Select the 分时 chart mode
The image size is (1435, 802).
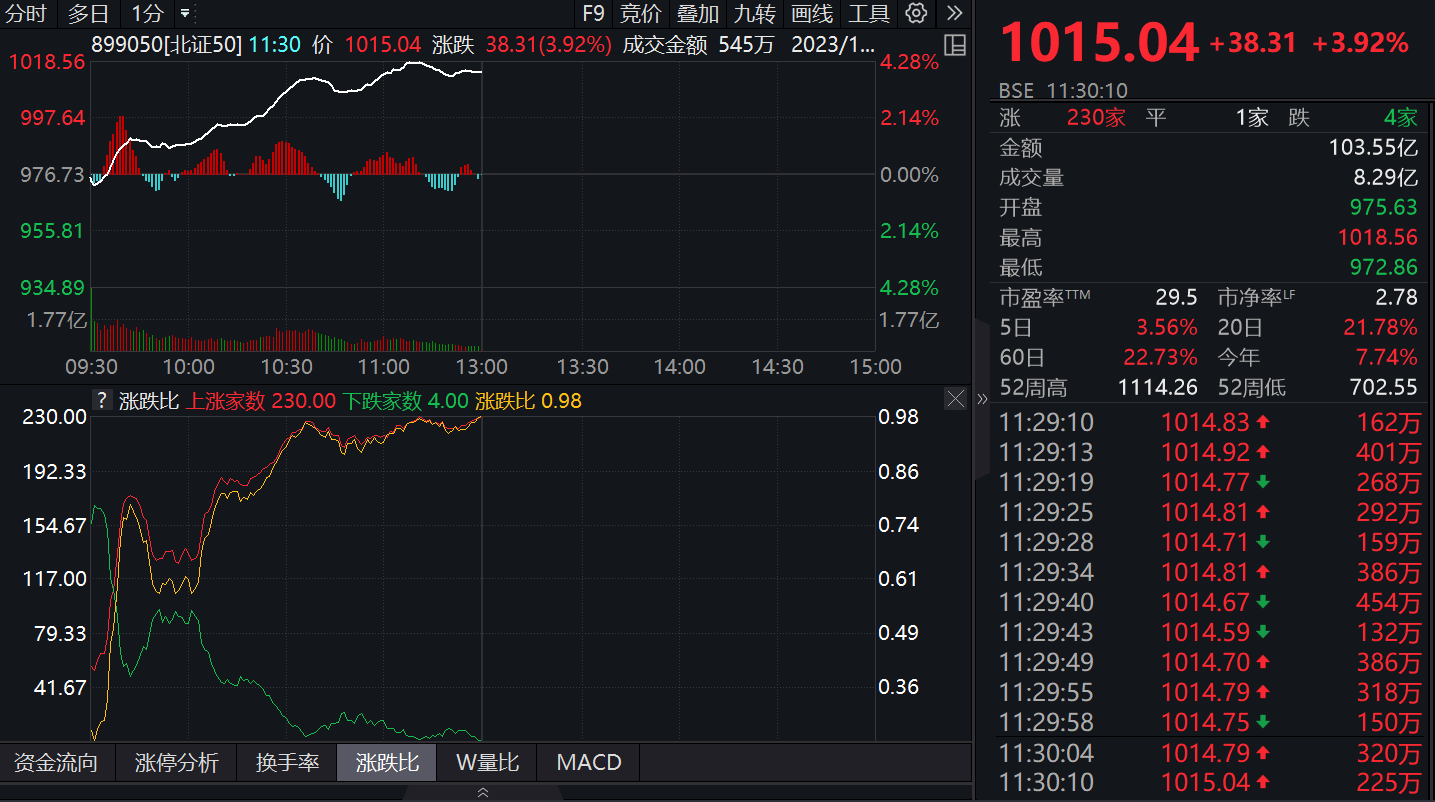[25, 13]
